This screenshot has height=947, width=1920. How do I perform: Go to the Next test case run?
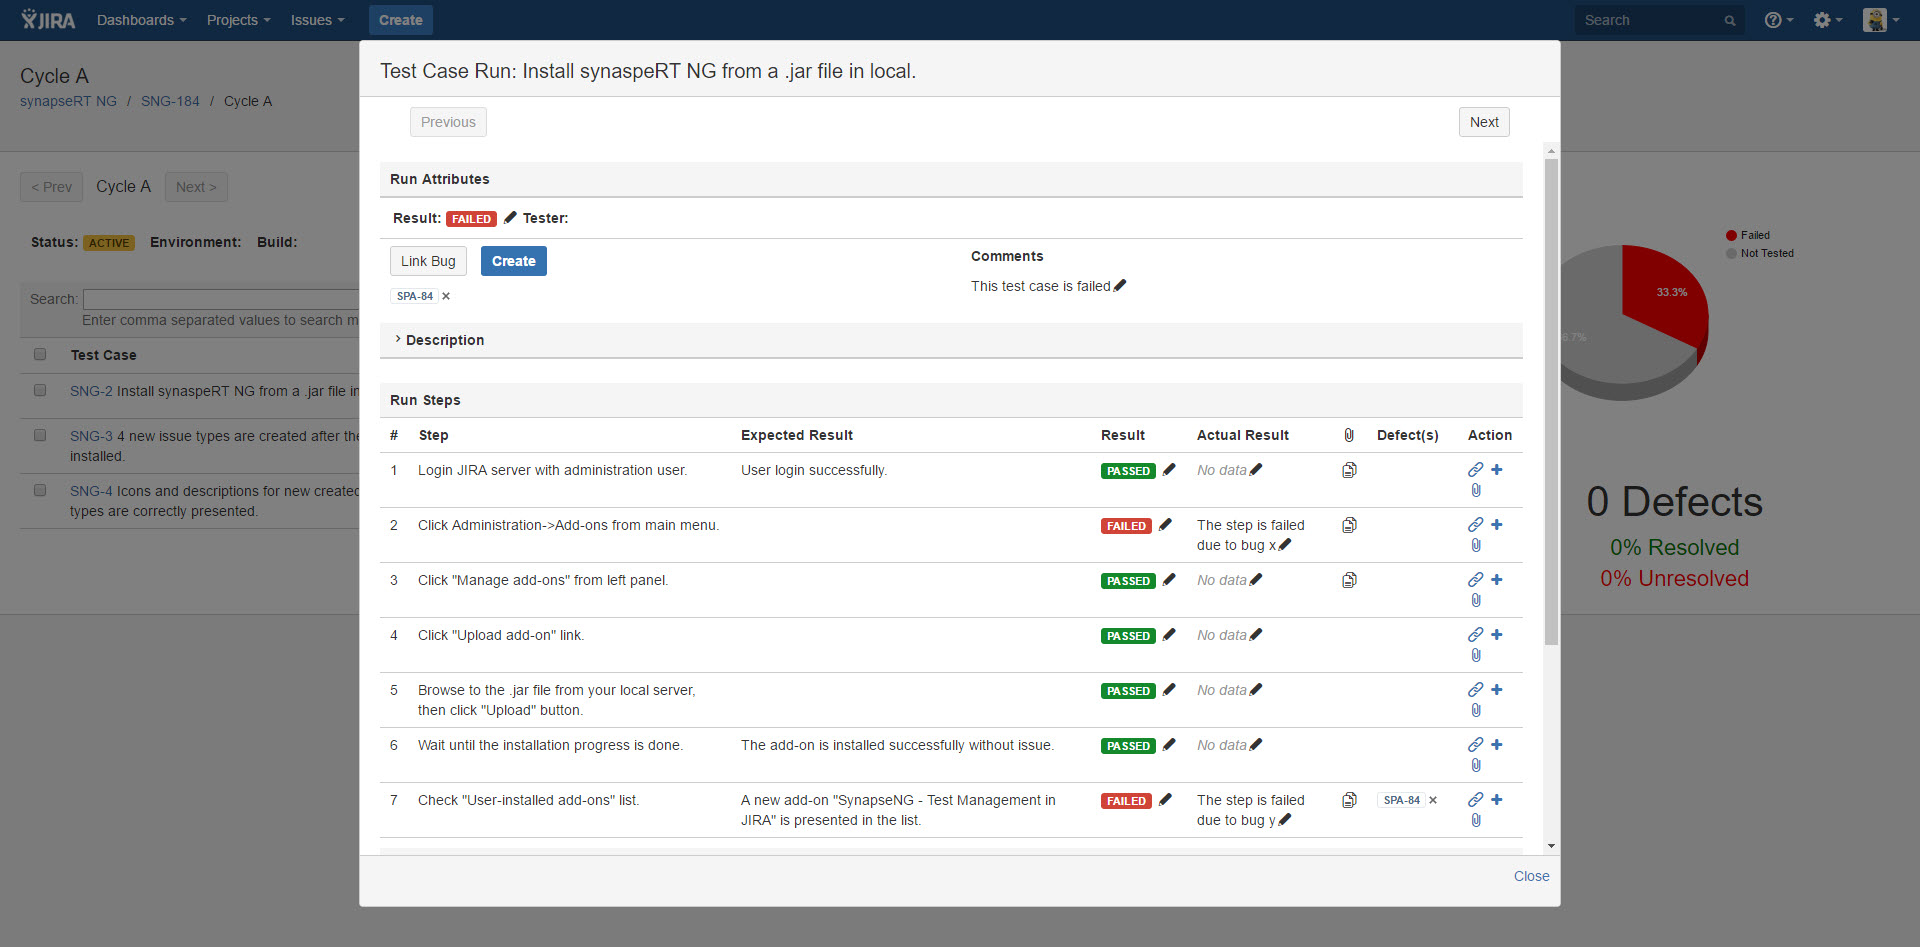(1484, 122)
